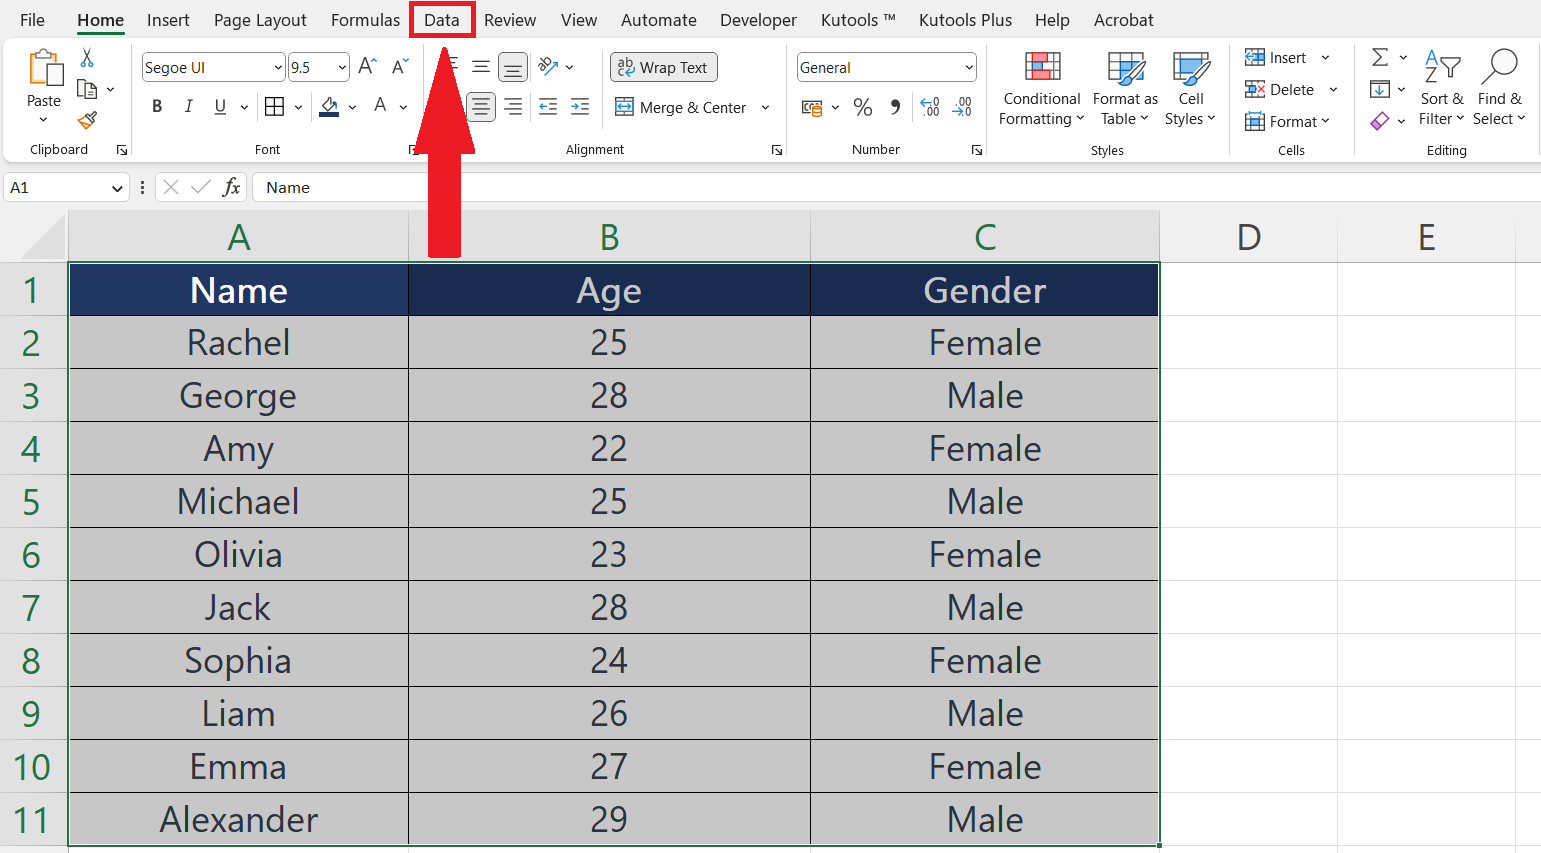1541x853 pixels.
Task: Apply underline to selected cells
Action: (x=219, y=105)
